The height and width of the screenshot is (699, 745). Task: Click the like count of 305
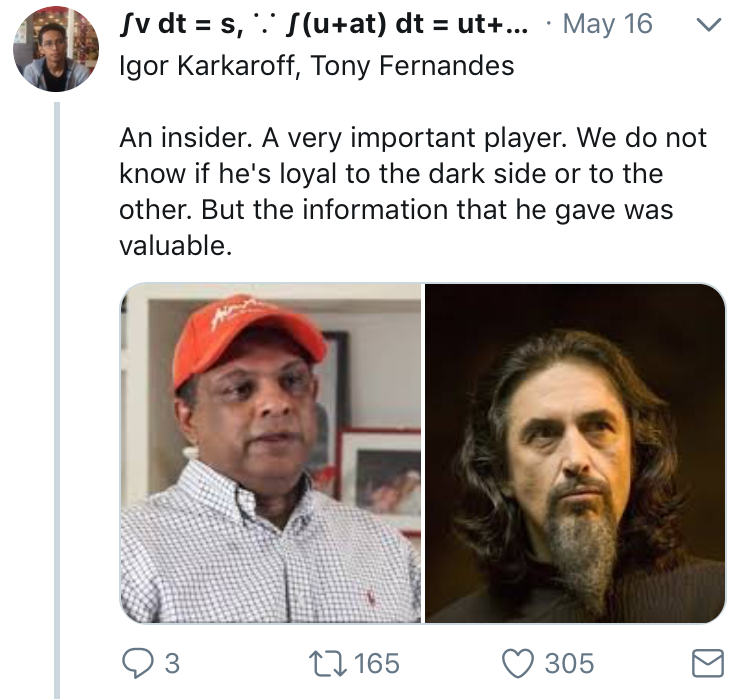tap(568, 662)
